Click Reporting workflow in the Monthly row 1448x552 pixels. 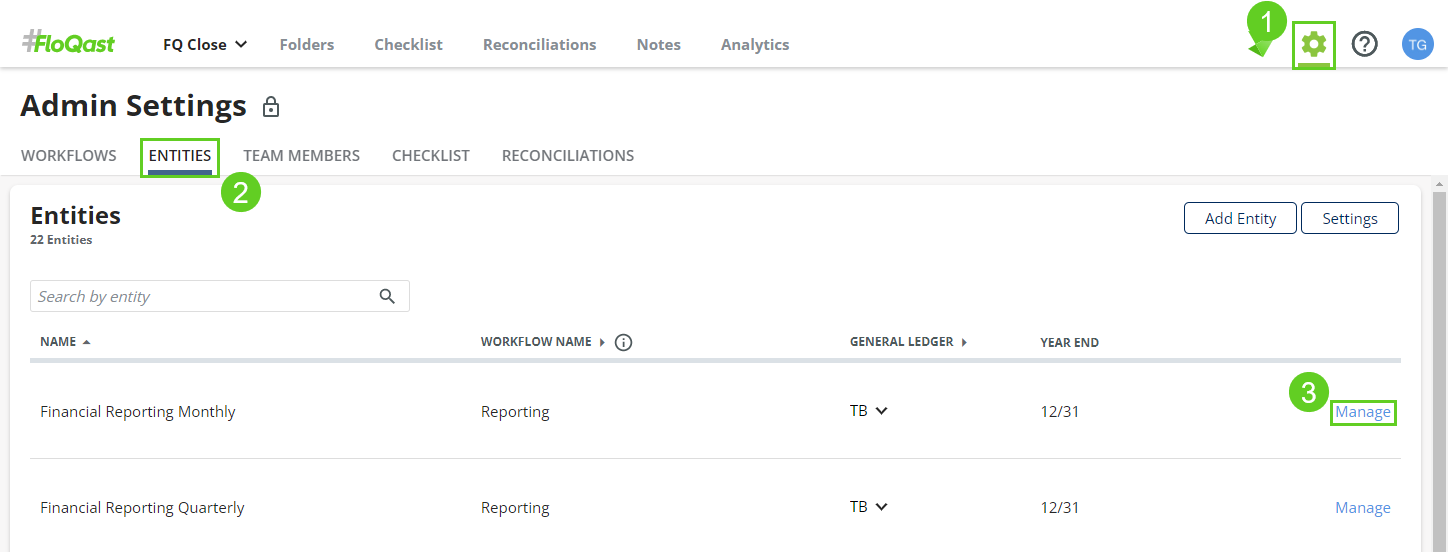[515, 412]
